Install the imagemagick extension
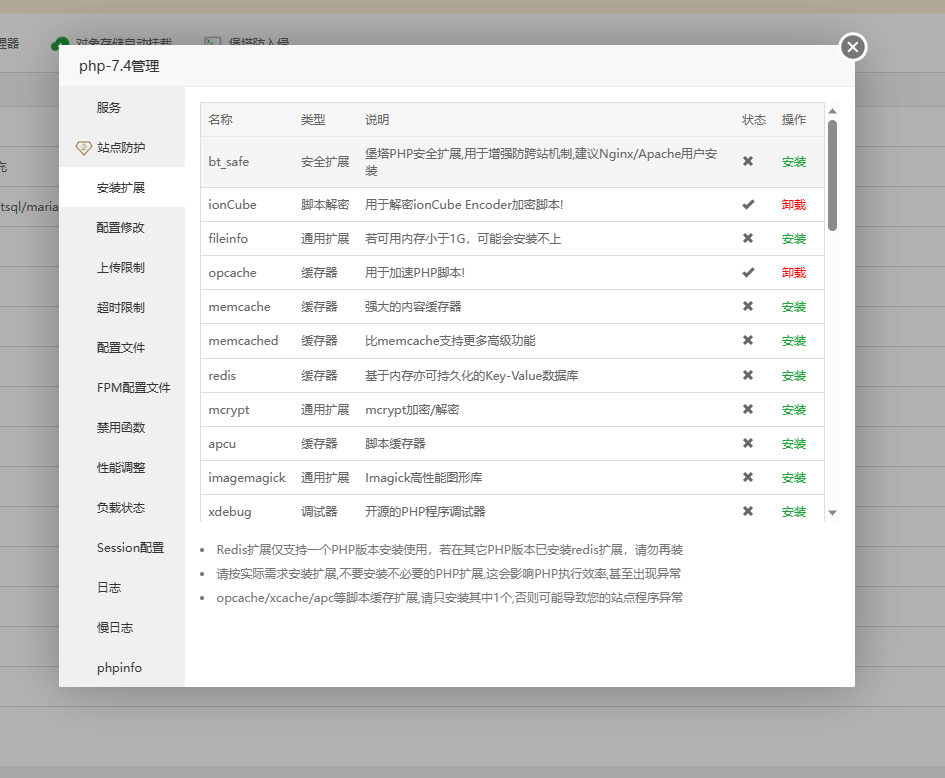 pyautogui.click(x=793, y=478)
